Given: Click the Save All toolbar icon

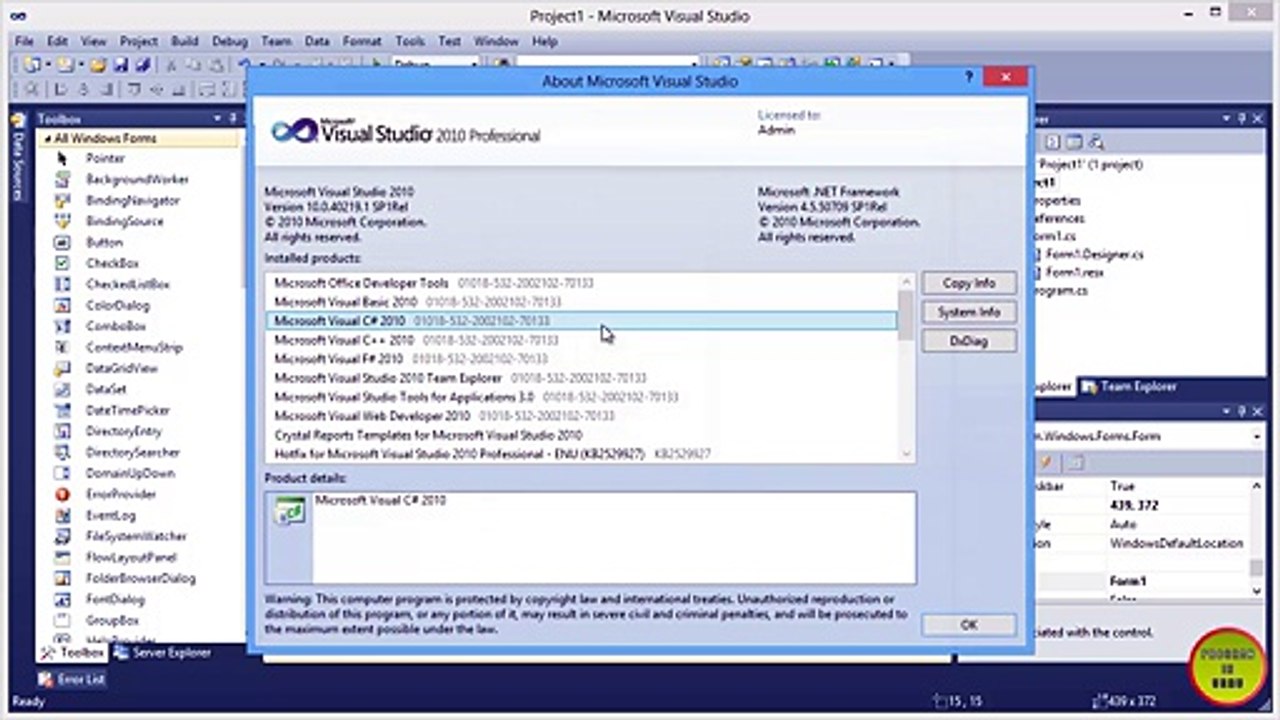Looking at the screenshot, I should (x=142, y=65).
